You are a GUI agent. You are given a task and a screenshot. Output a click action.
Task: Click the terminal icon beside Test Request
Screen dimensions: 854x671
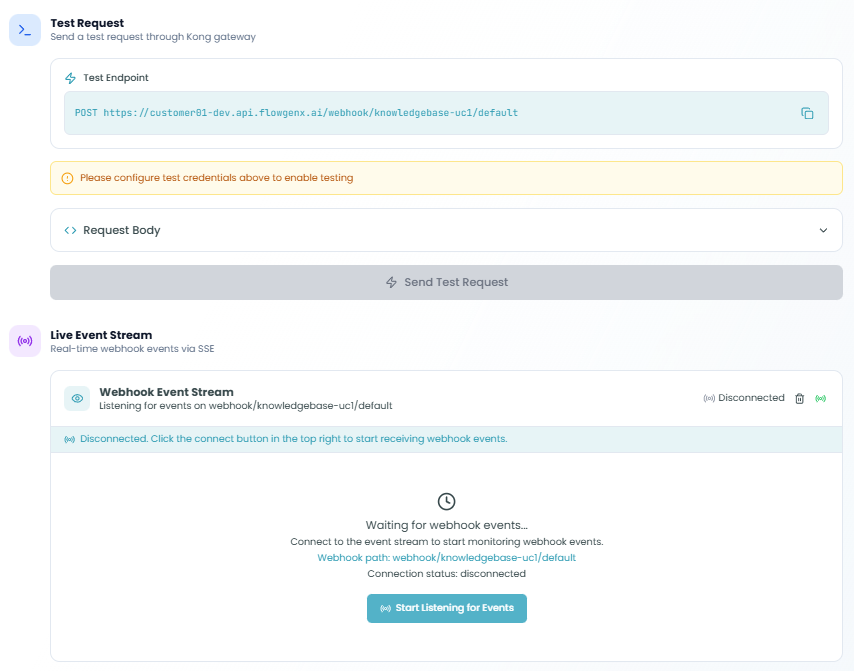[25, 30]
